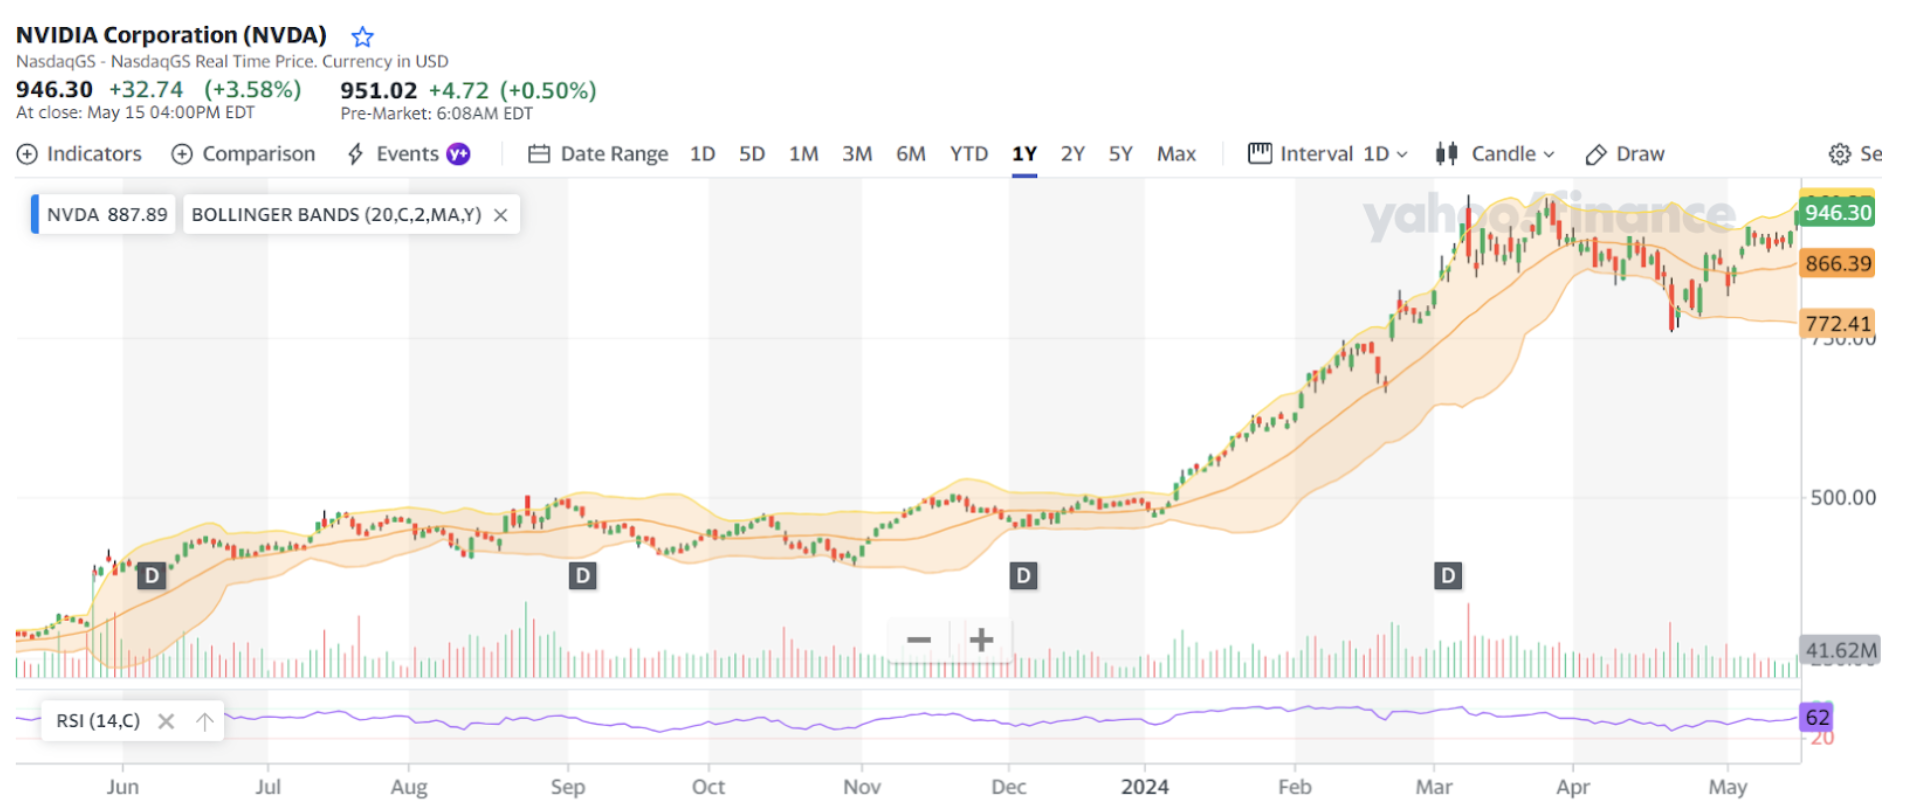Expand the Interval 1D dropdown
The height and width of the screenshot is (812, 1906).
click(1328, 154)
